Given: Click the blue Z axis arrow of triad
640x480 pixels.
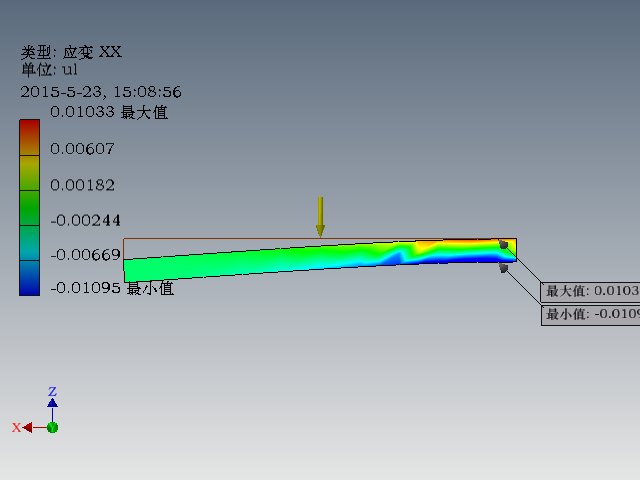Looking at the screenshot, I should [52, 403].
